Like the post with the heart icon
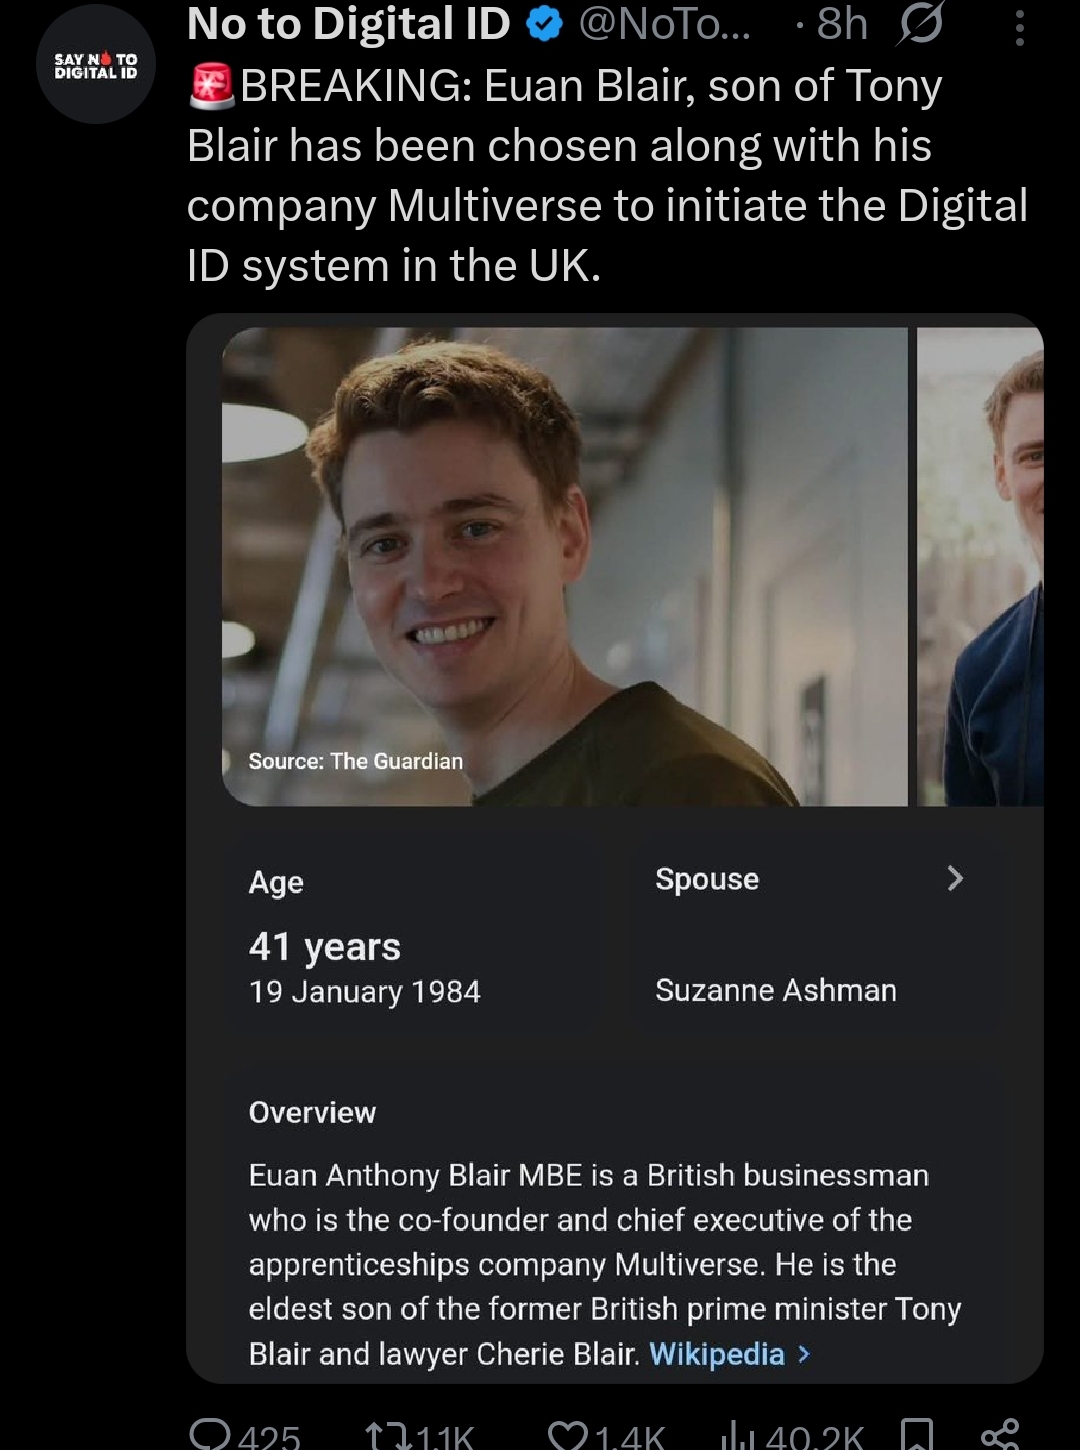Screen dimensions: 1080x1450 tap(569, 1436)
